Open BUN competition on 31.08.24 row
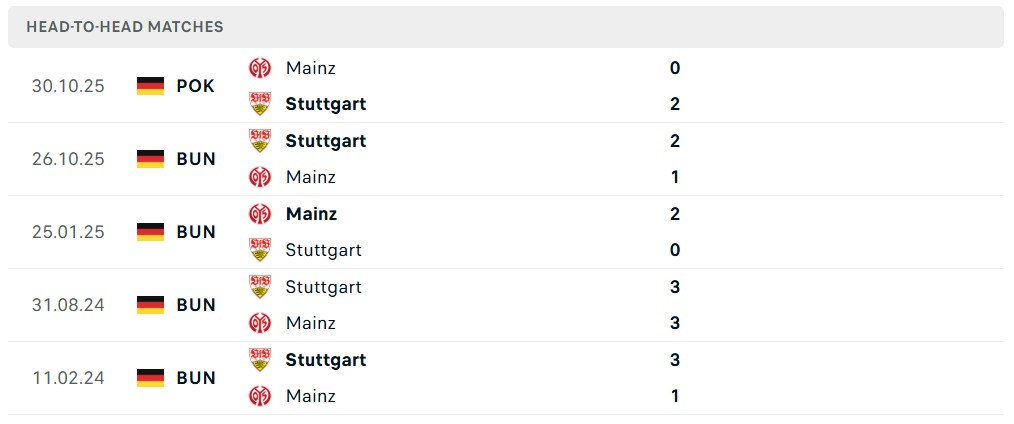The image size is (1014, 424). pyautogui.click(x=196, y=305)
